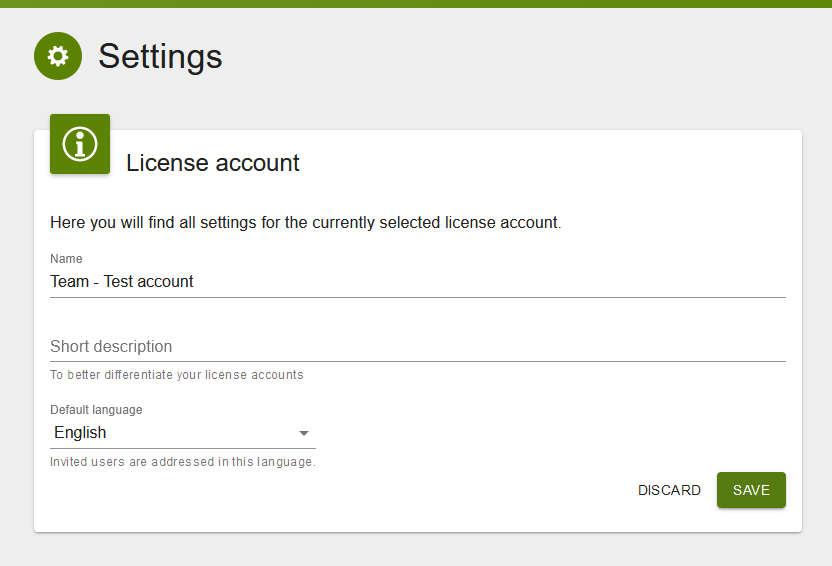Click the Default language label

tap(96, 410)
